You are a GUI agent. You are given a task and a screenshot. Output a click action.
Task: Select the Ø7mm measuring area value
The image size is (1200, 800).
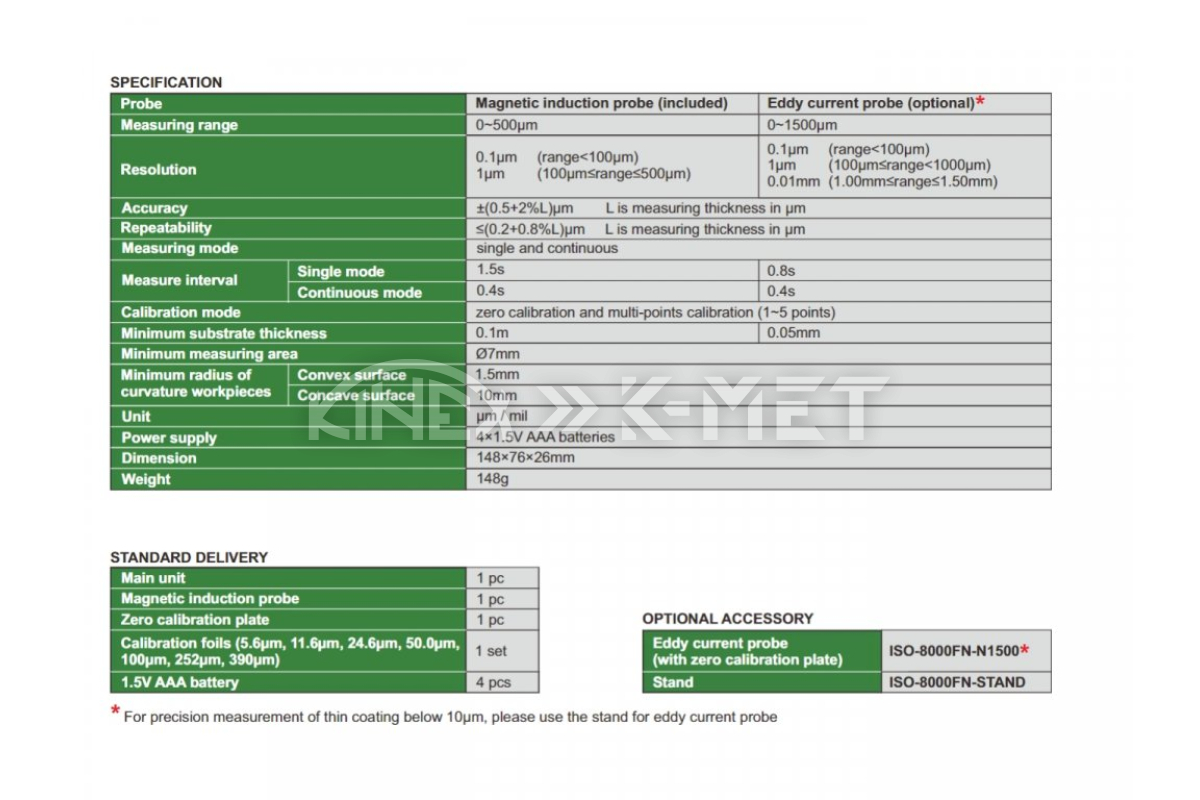(x=498, y=354)
